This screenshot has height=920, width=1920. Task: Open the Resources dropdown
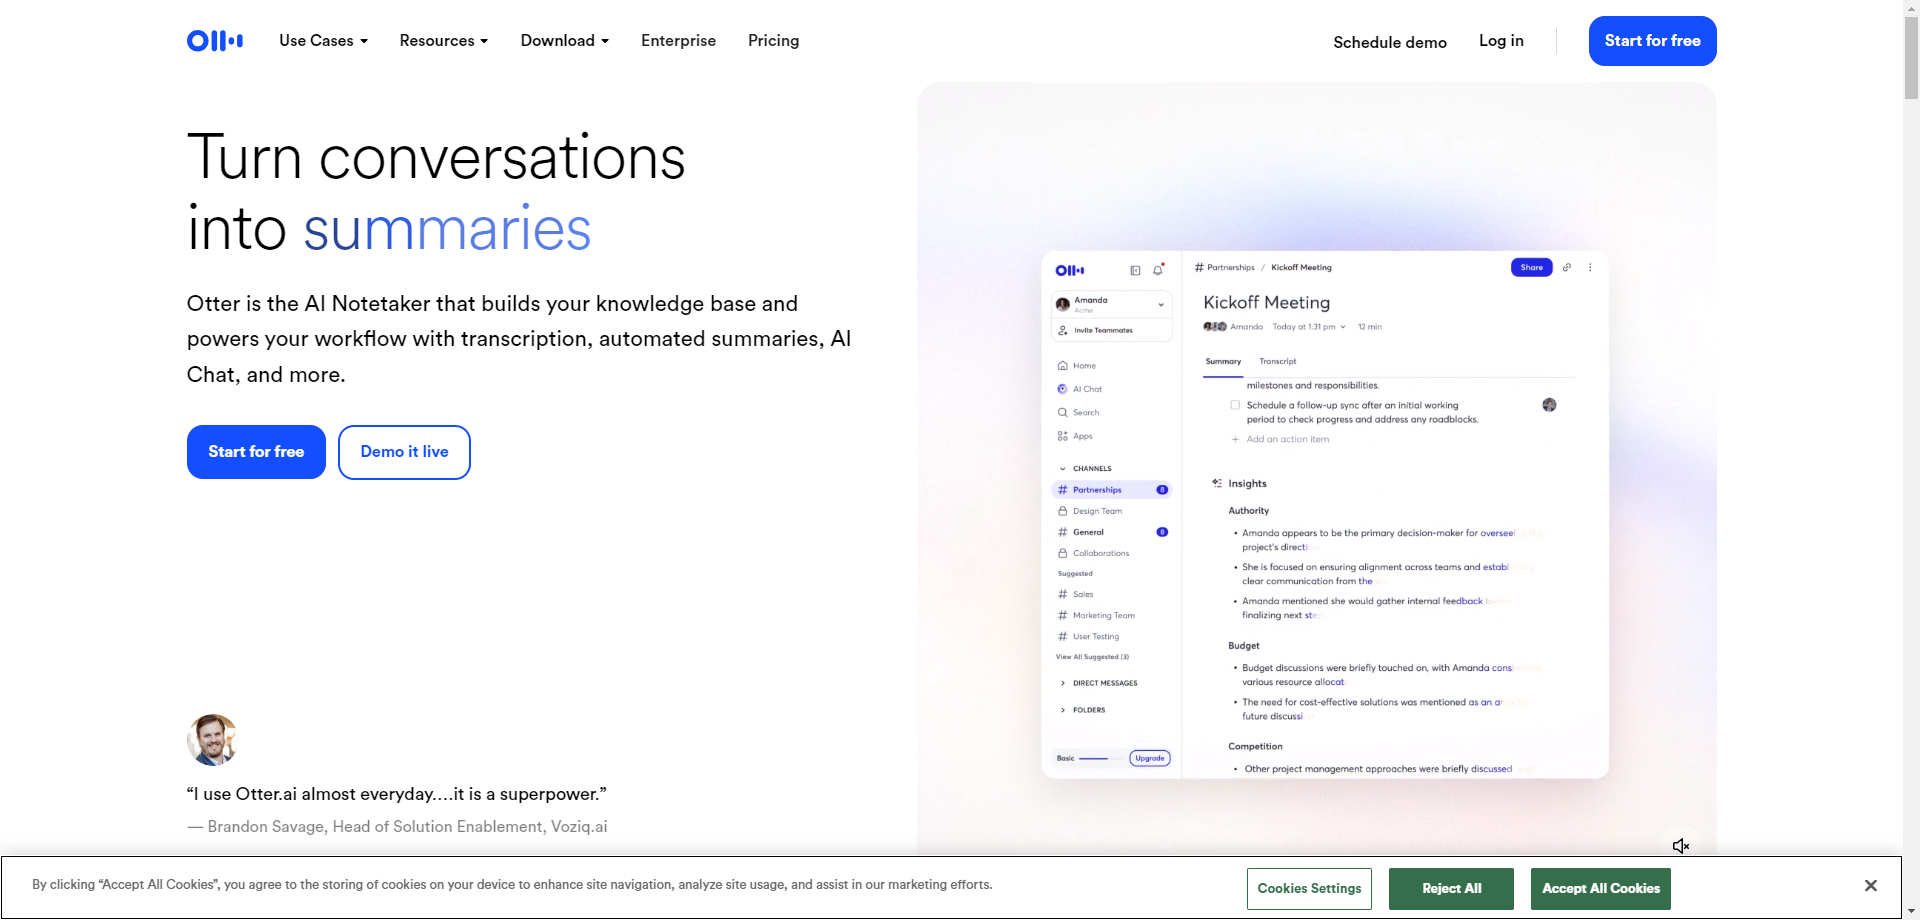point(443,41)
